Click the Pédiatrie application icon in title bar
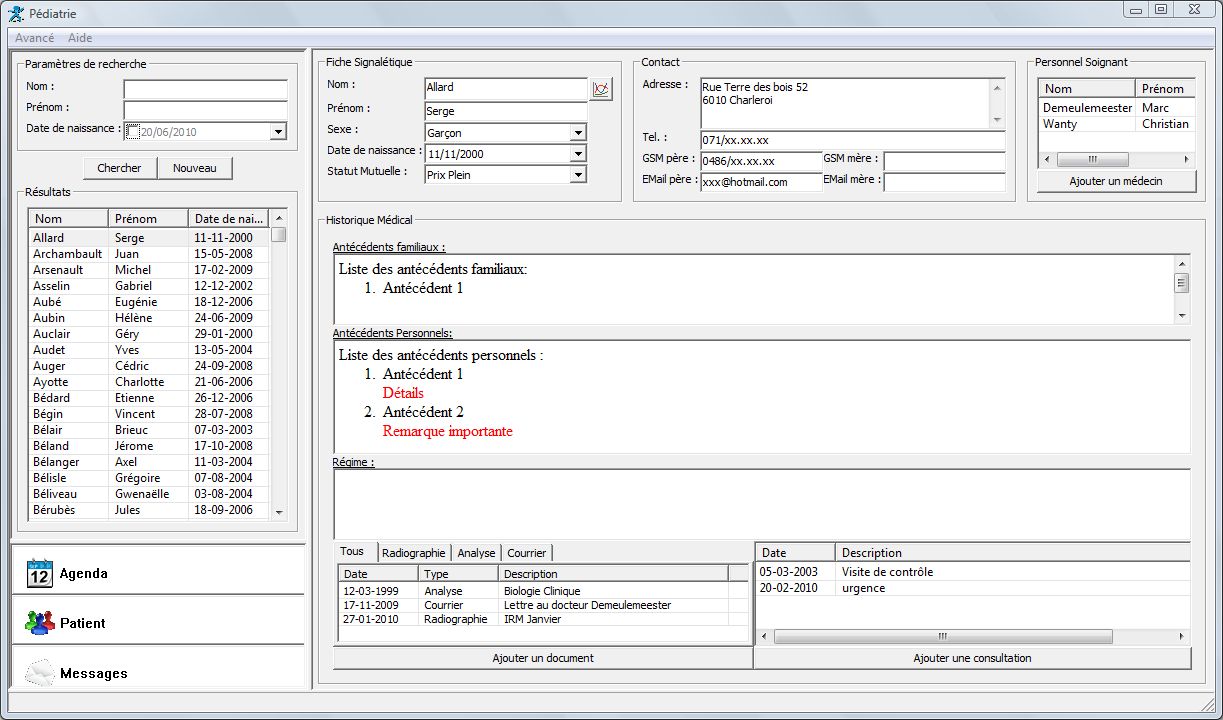 [x=16, y=14]
